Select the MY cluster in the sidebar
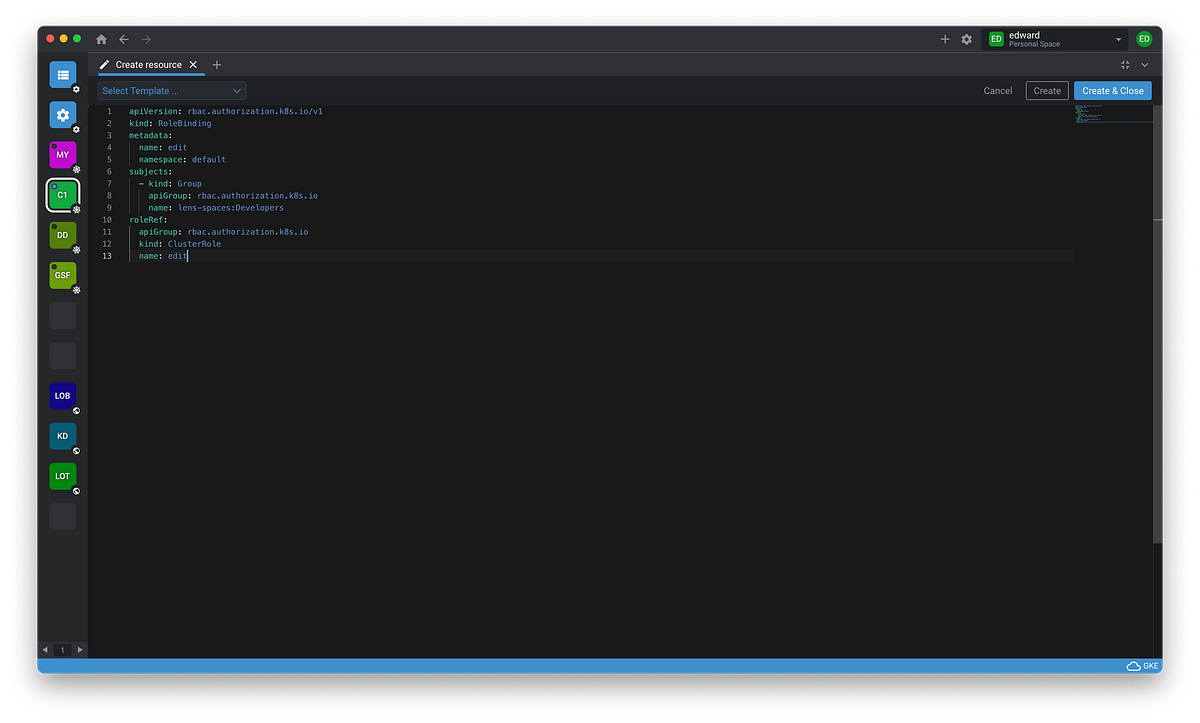 click(x=62, y=155)
